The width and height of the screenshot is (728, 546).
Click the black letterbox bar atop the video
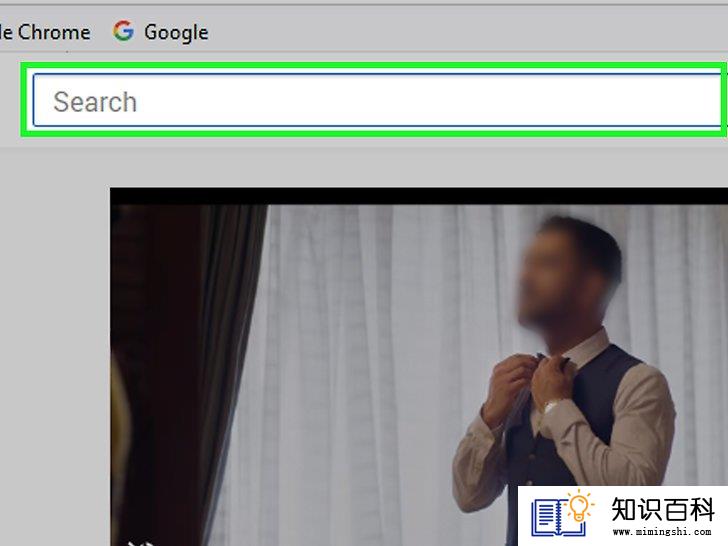[x=419, y=196]
